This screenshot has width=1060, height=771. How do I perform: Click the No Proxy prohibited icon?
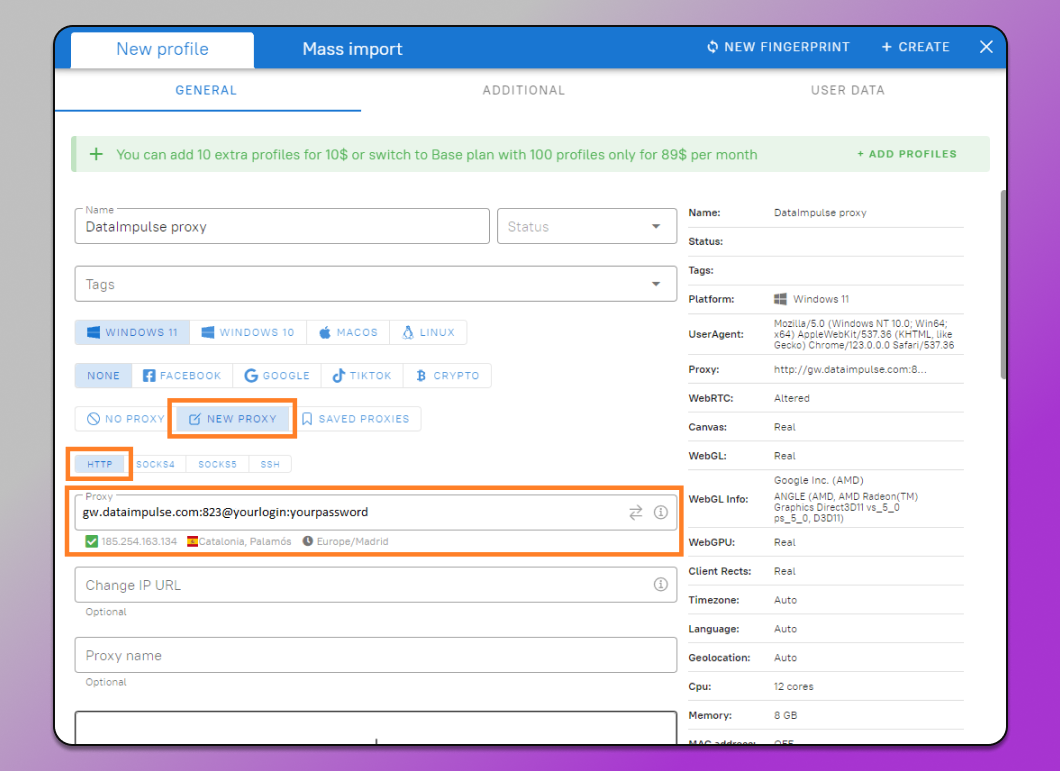pyautogui.click(x=93, y=419)
